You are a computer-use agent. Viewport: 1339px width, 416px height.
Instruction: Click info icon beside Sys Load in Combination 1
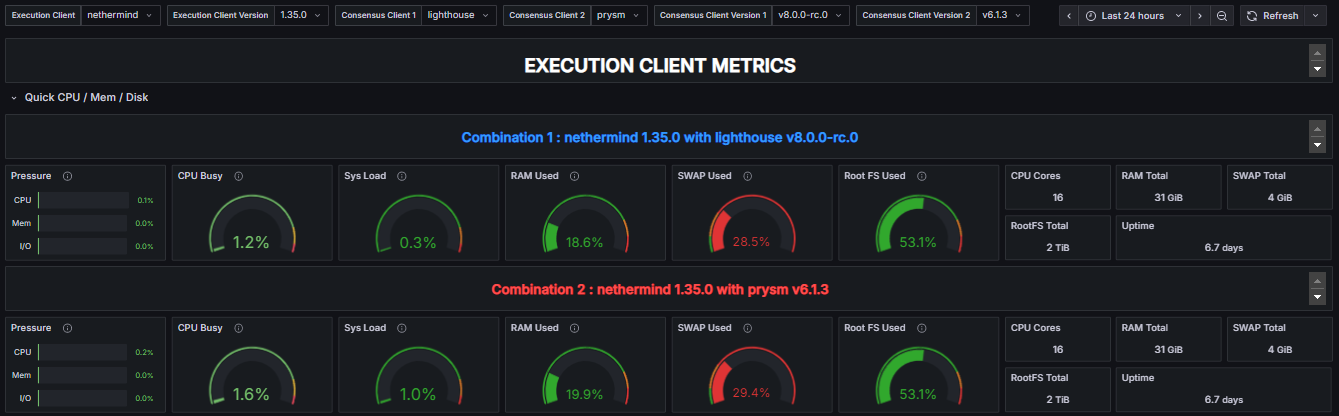pos(401,176)
